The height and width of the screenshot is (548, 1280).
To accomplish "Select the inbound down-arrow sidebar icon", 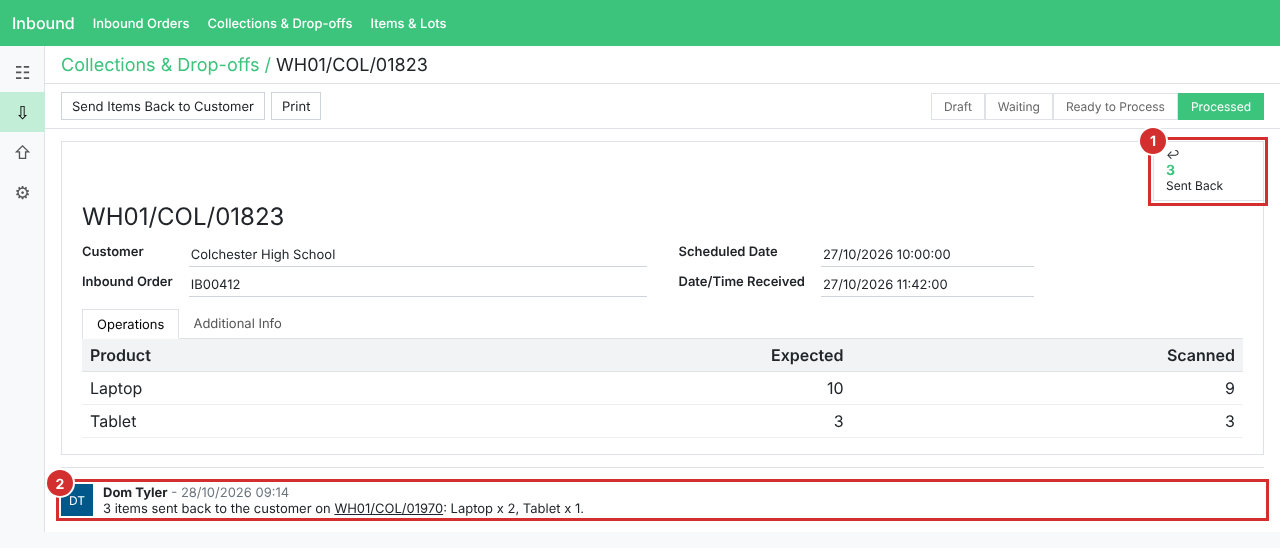I will [22, 112].
